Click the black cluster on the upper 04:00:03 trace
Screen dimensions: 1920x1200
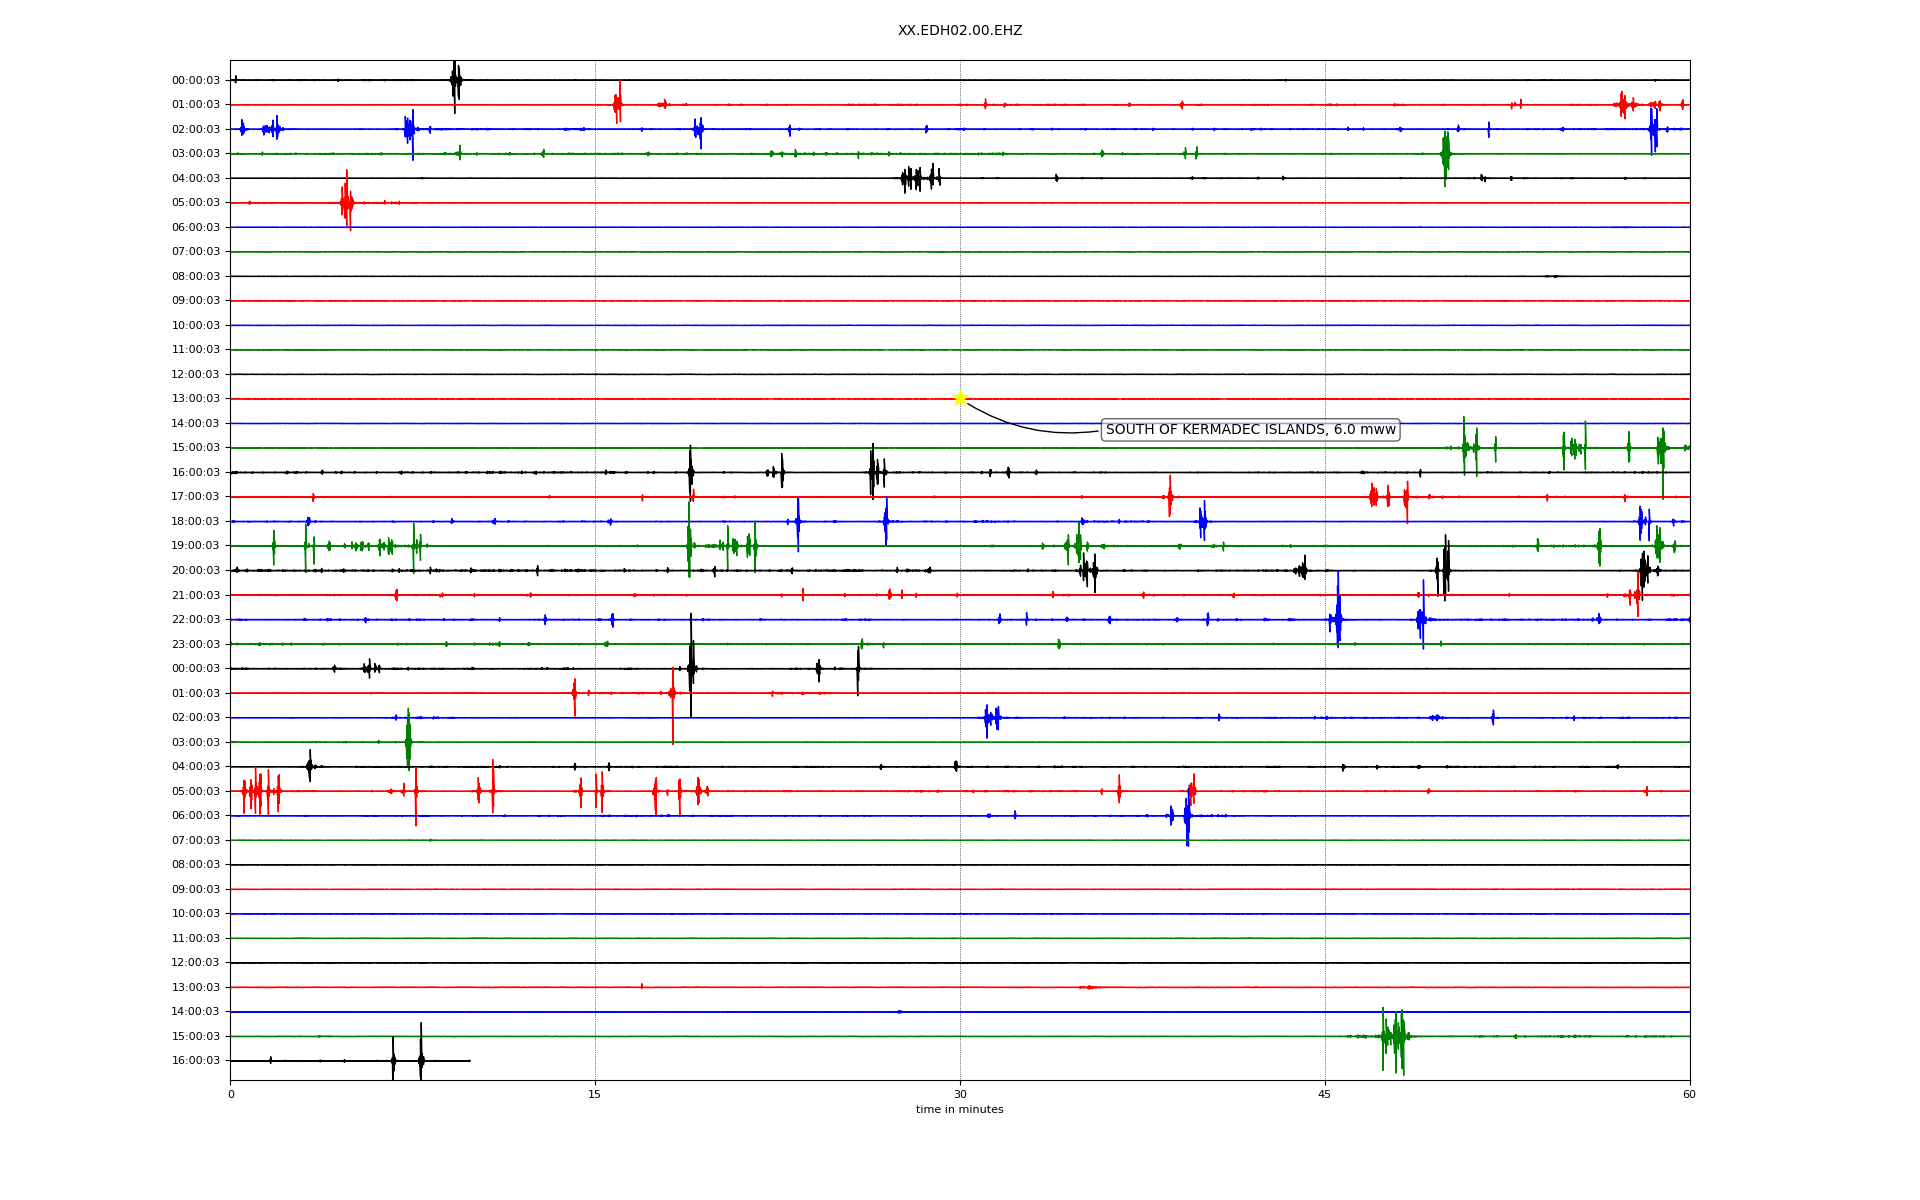[918, 178]
